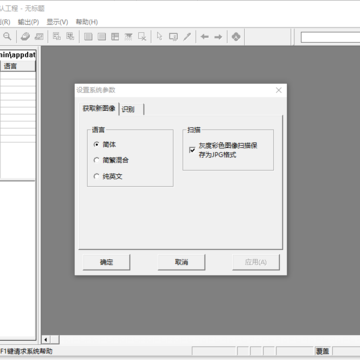Click the left arrow previous icon
This screenshot has height=360, width=360.
point(205,37)
